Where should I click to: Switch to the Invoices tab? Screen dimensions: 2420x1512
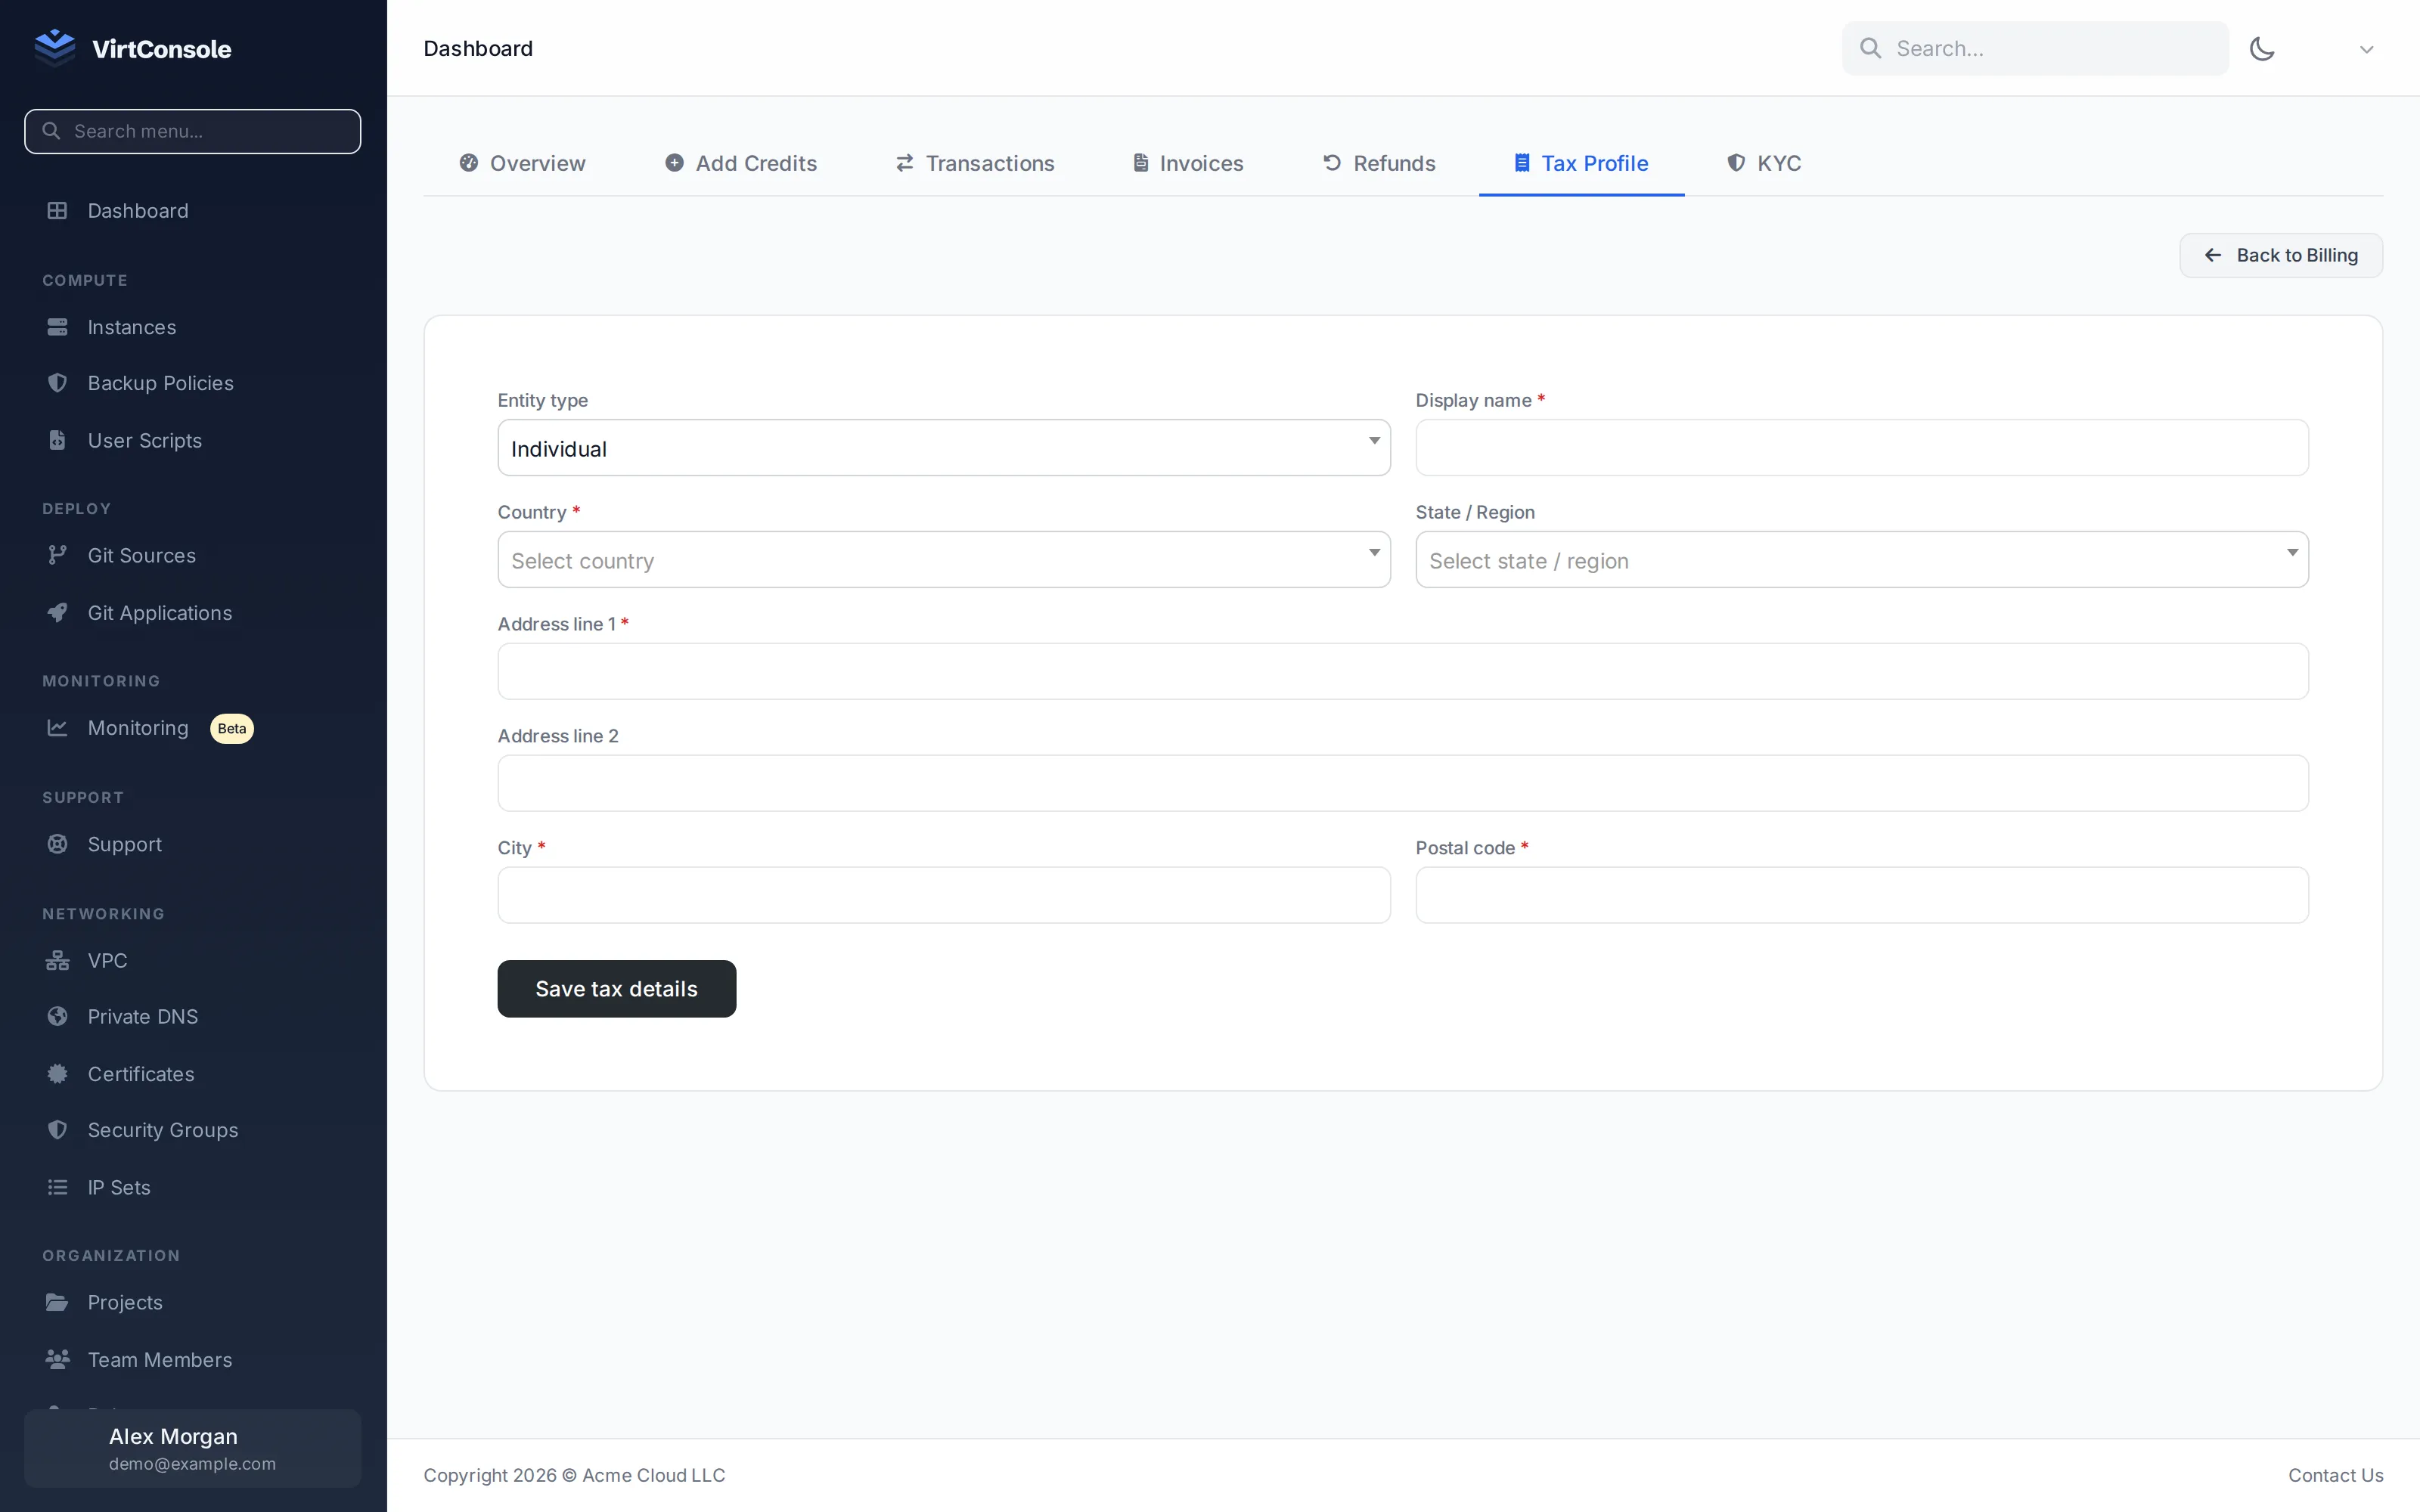[x=1188, y=163]
